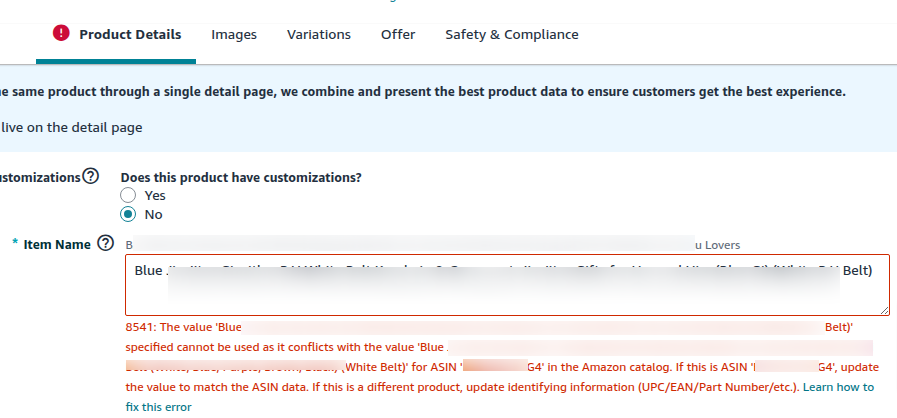
Task: Open Safety & Compliance tab
Action: tap(512, 34)
